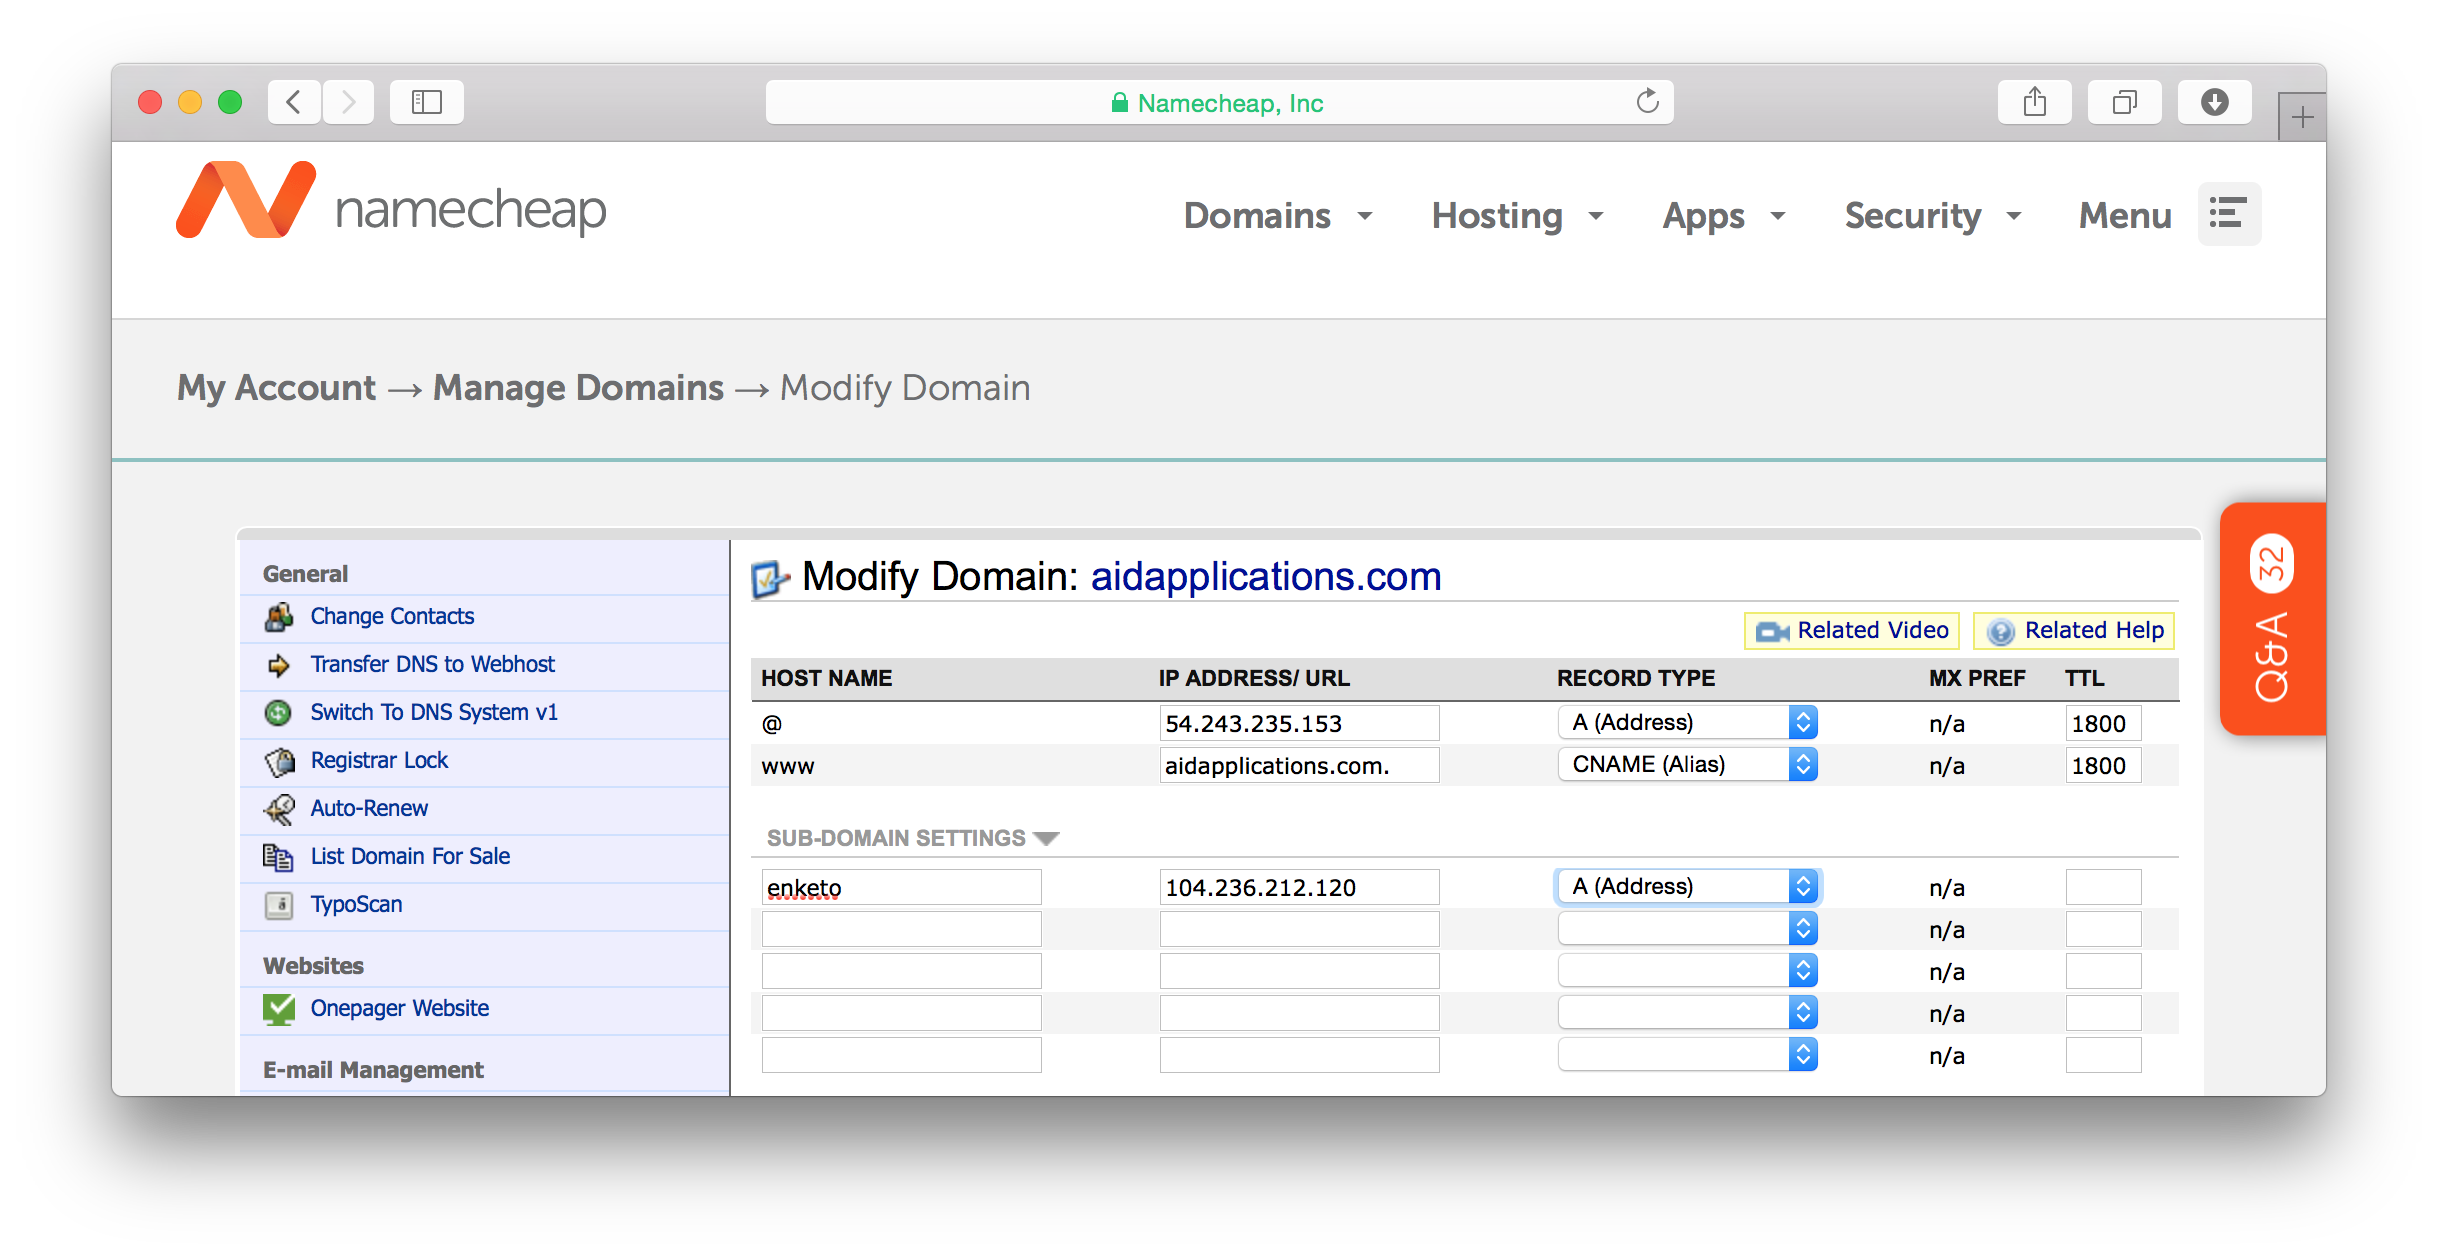
Task: Open record type dropdown in second subdomain row
Action: point(1687,928)
